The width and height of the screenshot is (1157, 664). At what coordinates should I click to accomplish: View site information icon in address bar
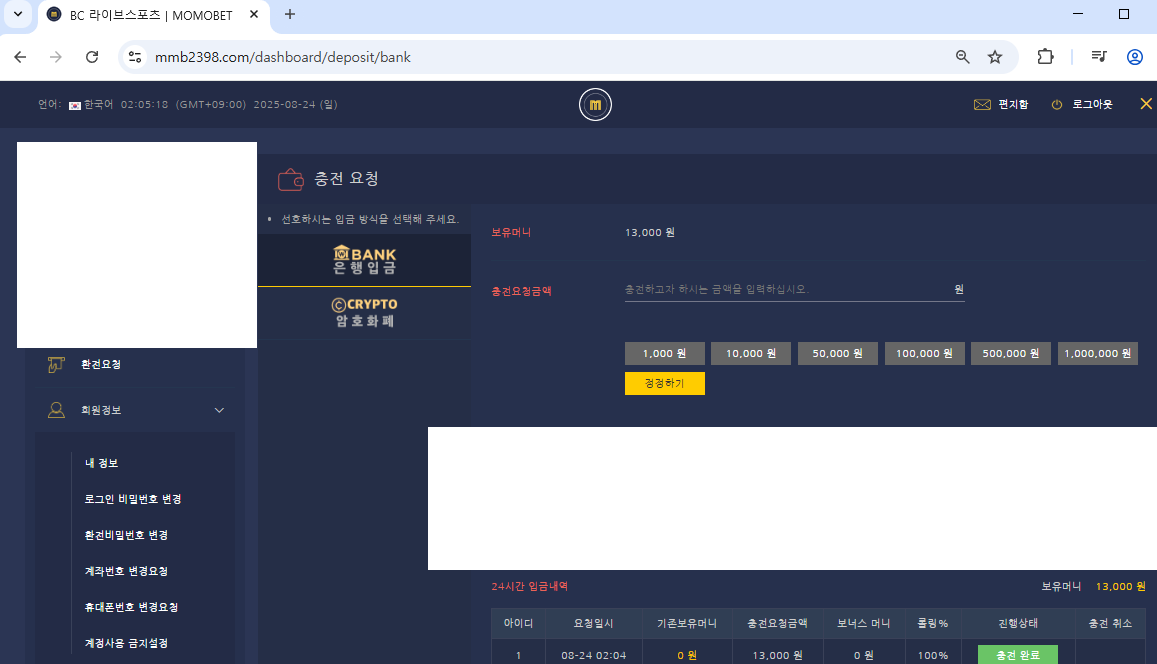(135, 57)
